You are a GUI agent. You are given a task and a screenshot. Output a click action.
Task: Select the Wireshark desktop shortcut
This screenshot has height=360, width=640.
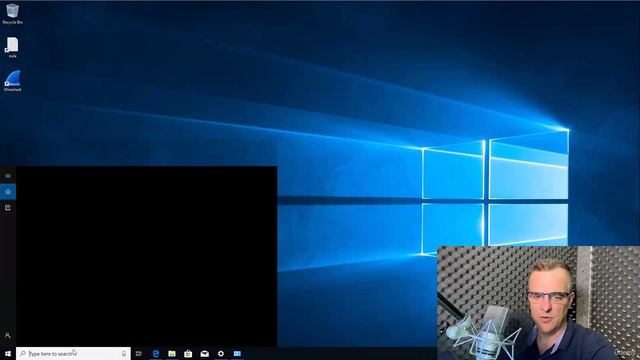12,81
